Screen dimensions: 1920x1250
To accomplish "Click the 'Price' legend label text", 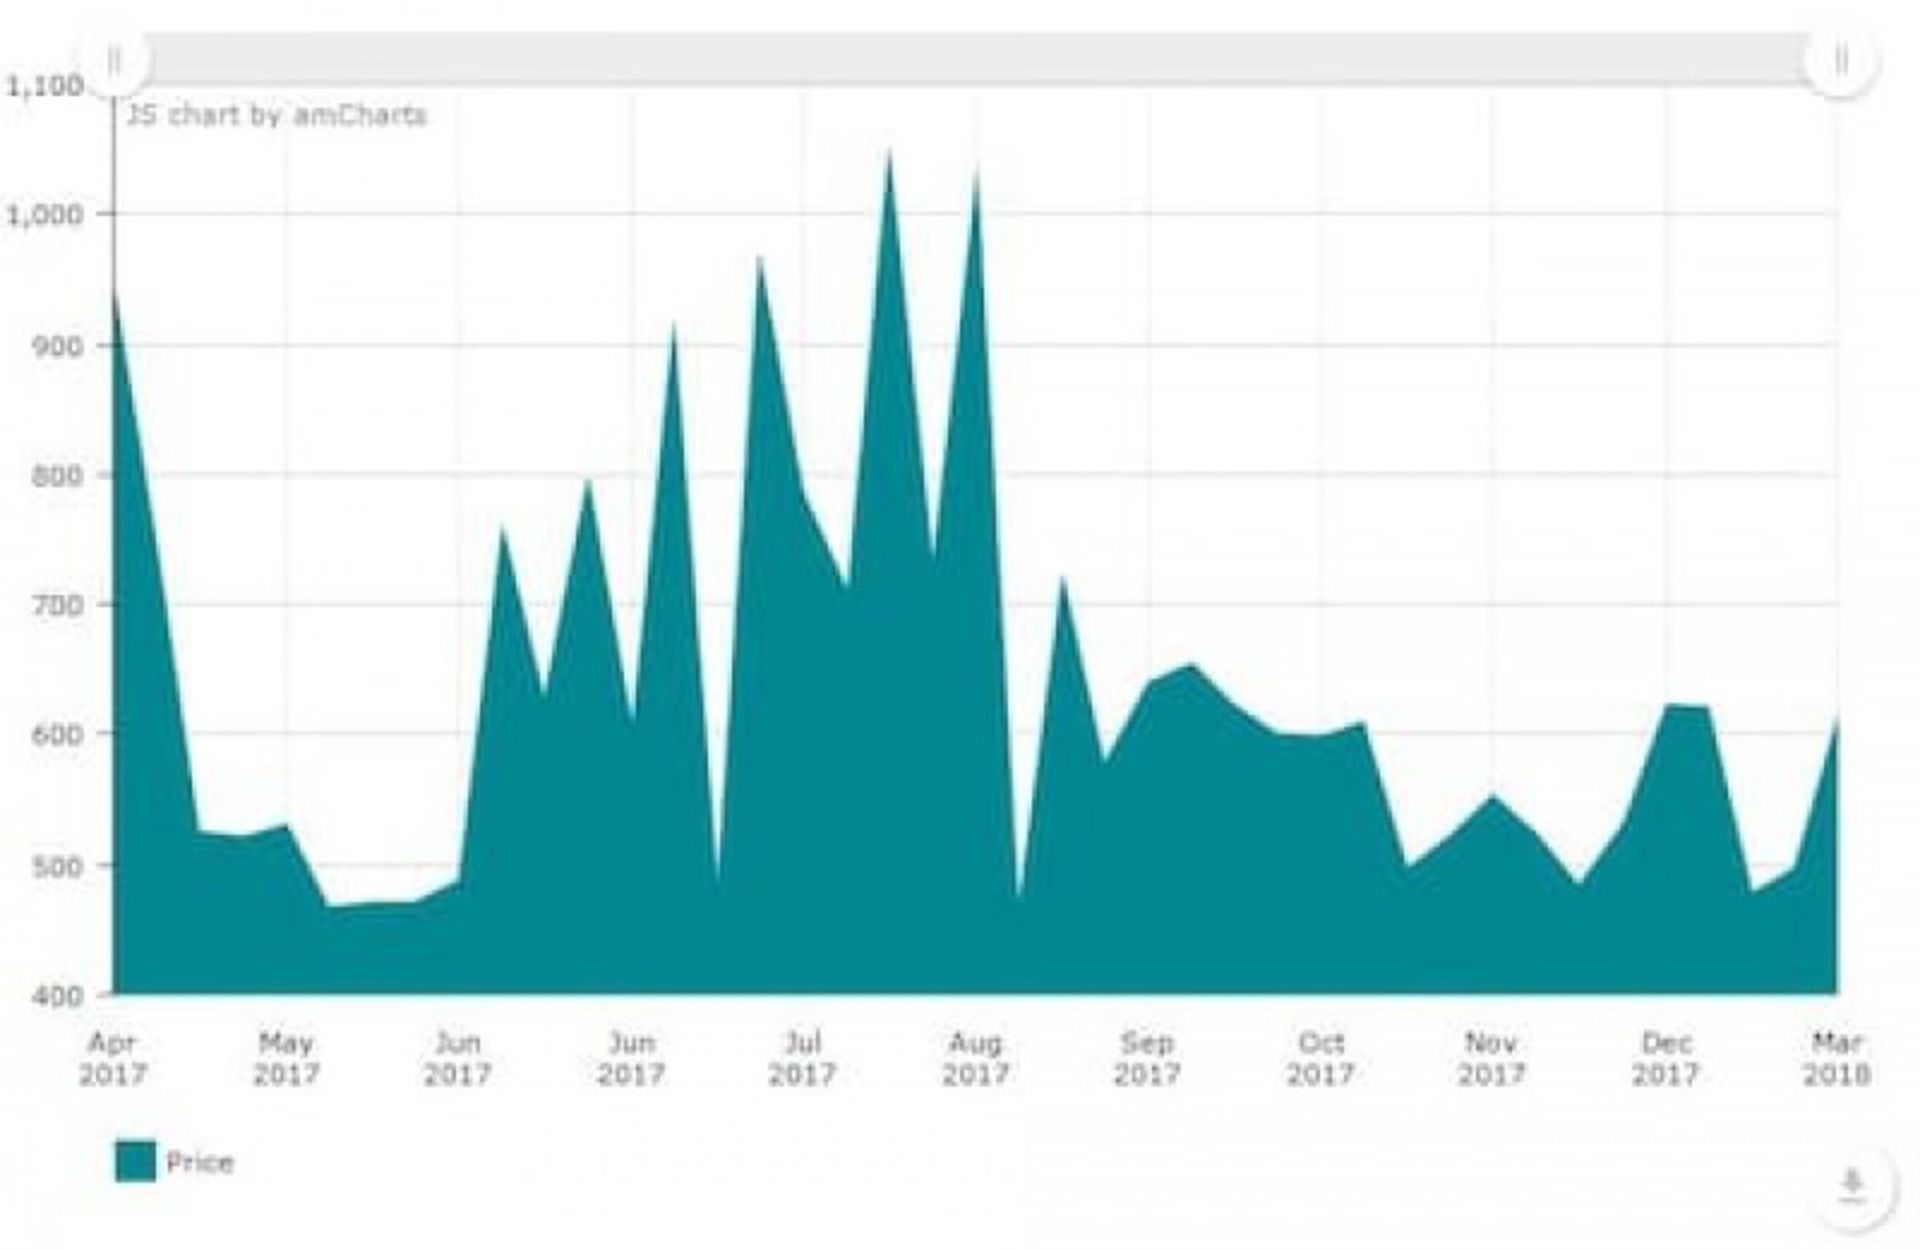I will tap(200, 1162).
